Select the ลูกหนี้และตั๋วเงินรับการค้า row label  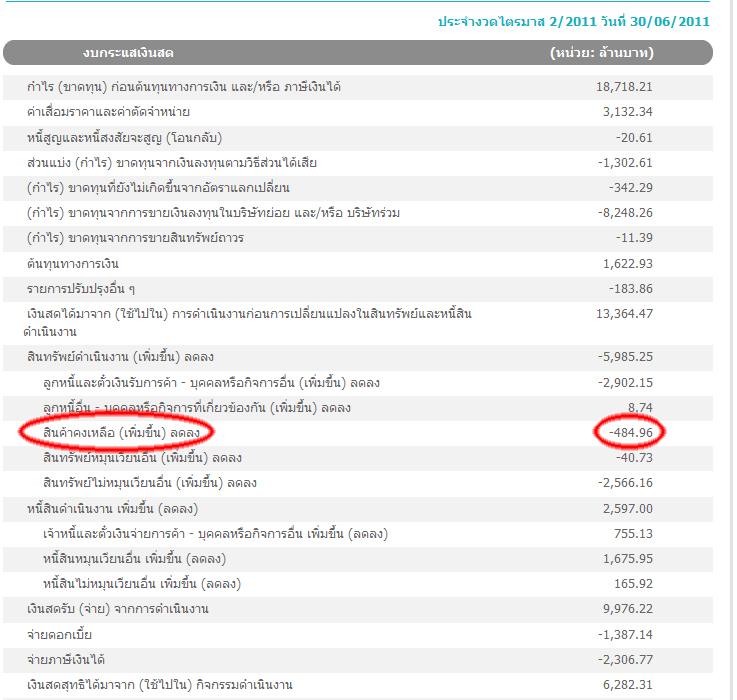tap(211, 383)
